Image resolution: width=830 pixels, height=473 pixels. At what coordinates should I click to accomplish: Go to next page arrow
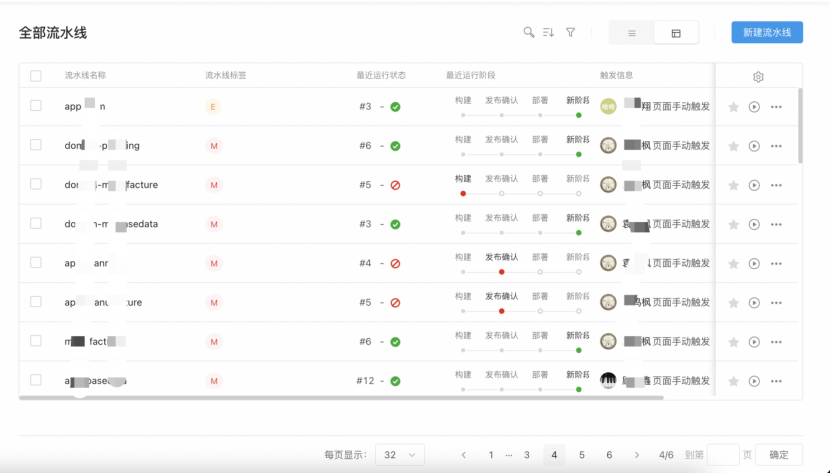pyautogui.click(x=637, y=454)
